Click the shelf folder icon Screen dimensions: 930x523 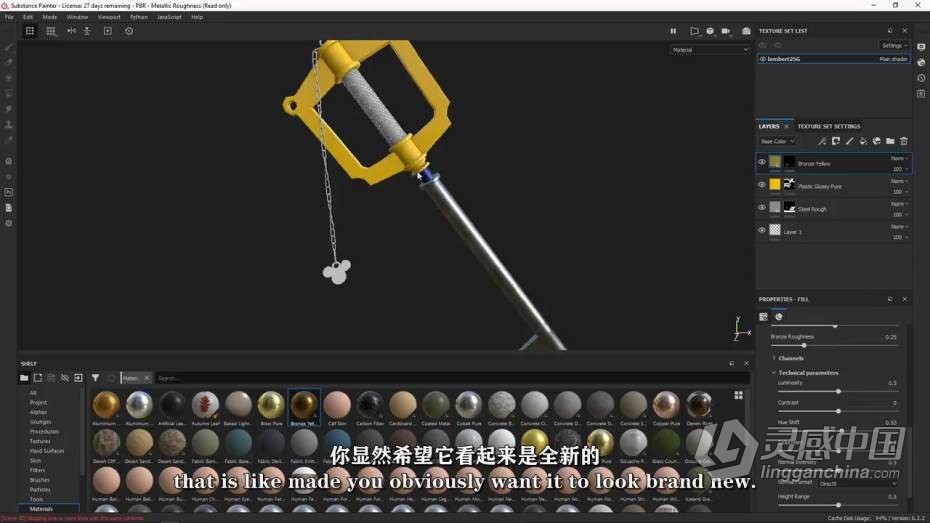pos(24,378)
